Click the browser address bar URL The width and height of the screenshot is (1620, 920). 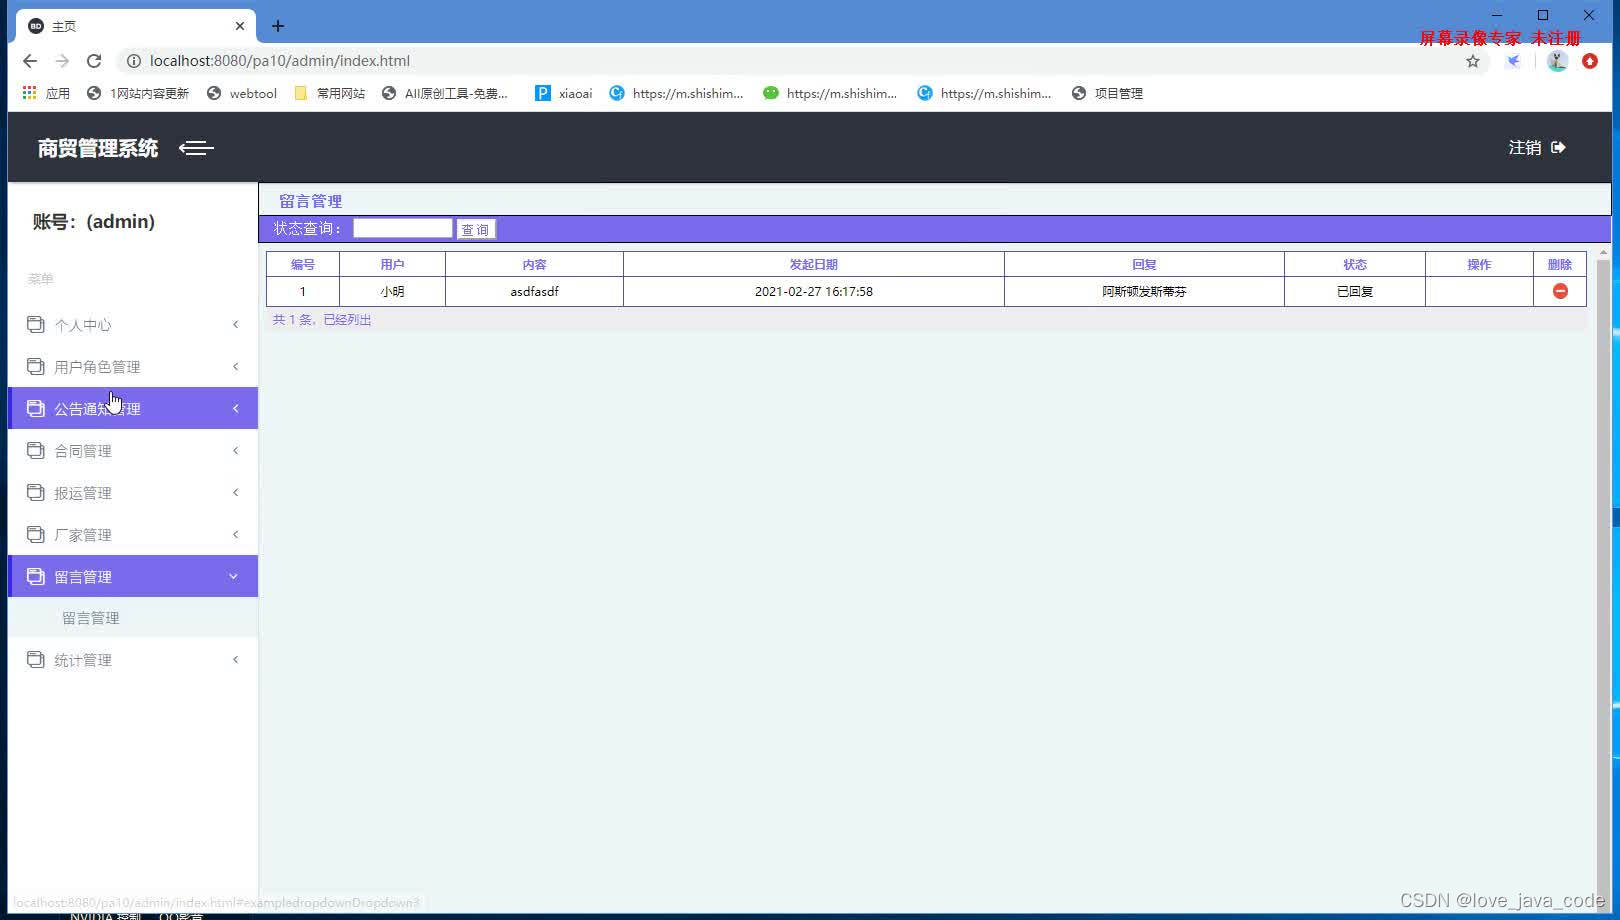pos(280,61)
